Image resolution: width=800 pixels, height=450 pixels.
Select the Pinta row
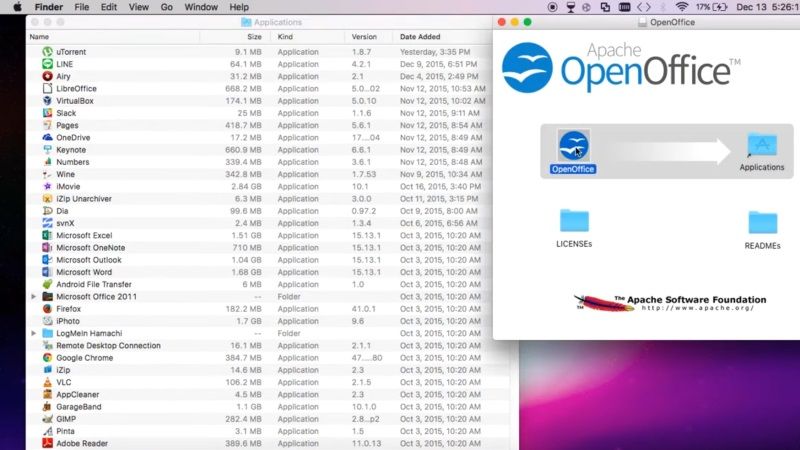268,431
